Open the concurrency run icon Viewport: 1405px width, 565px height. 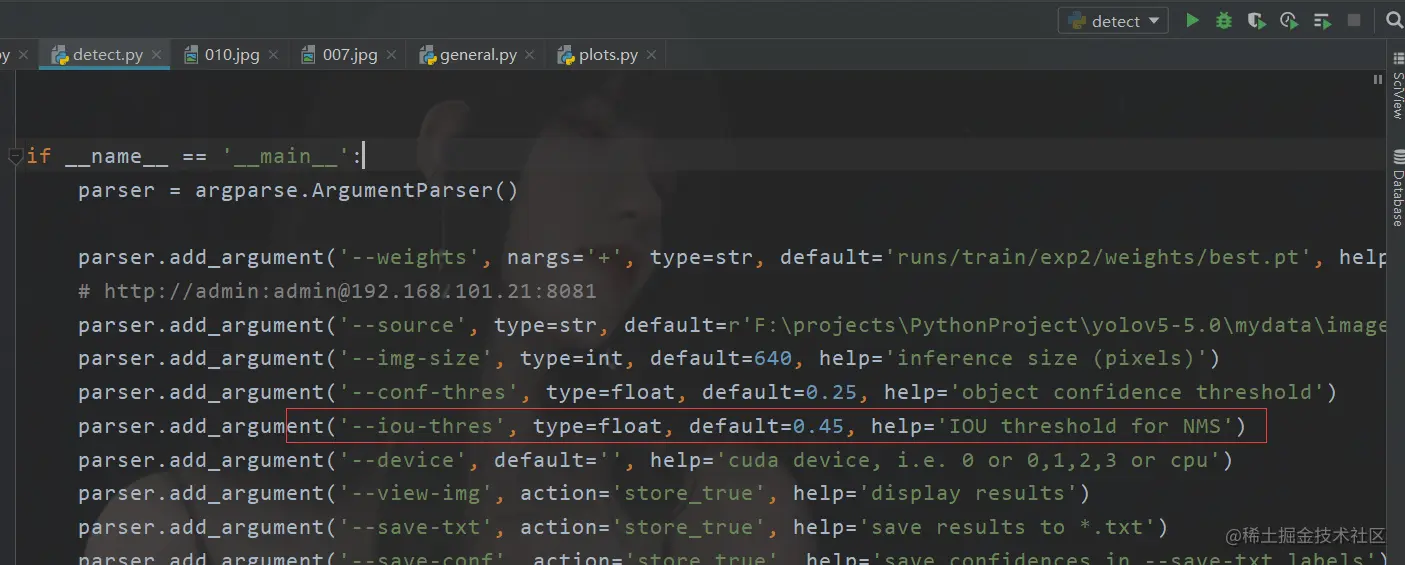point(1322,20)
